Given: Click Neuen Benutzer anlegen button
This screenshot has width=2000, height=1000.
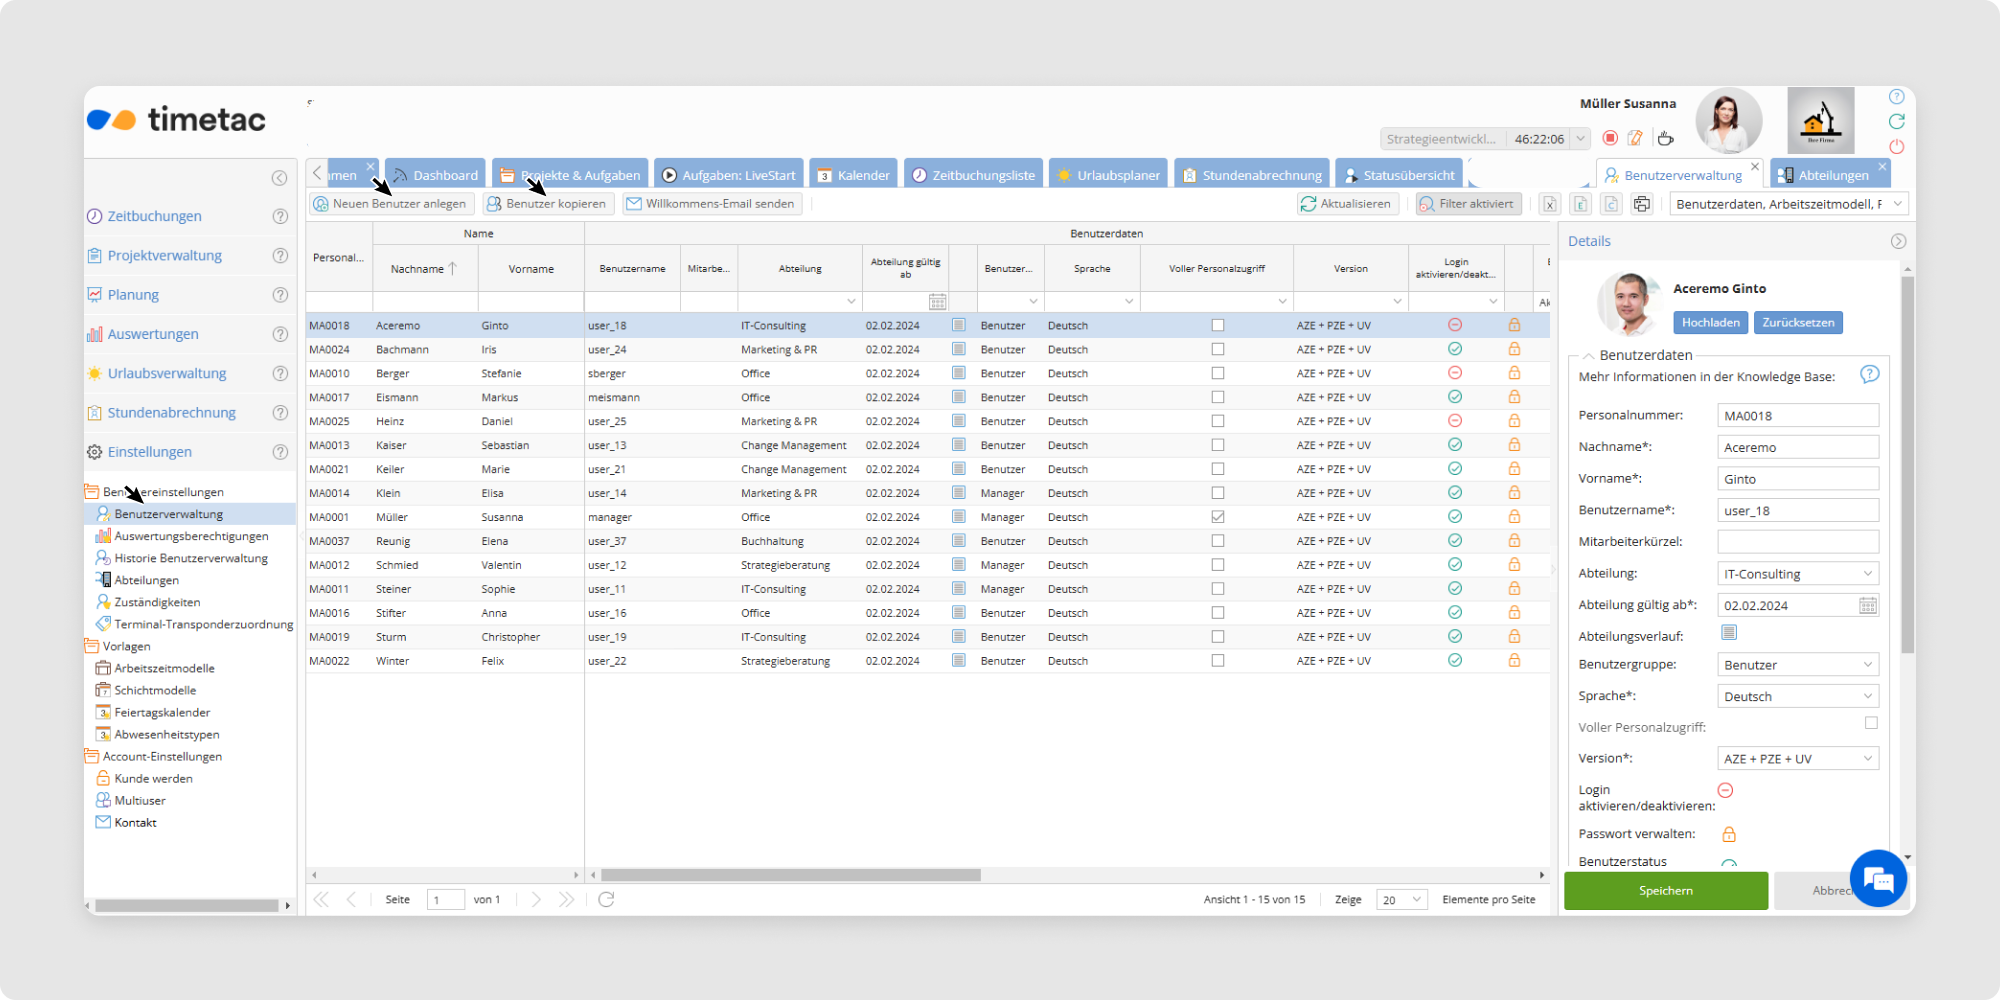Looking at the screenshot, I should 391,204.
